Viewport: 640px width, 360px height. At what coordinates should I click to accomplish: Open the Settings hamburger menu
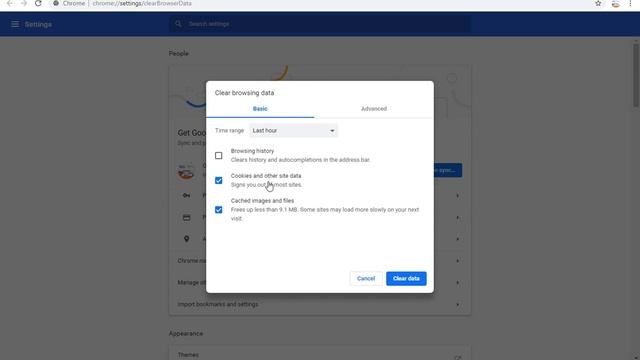pyautogui.click(x=15, y=24)
